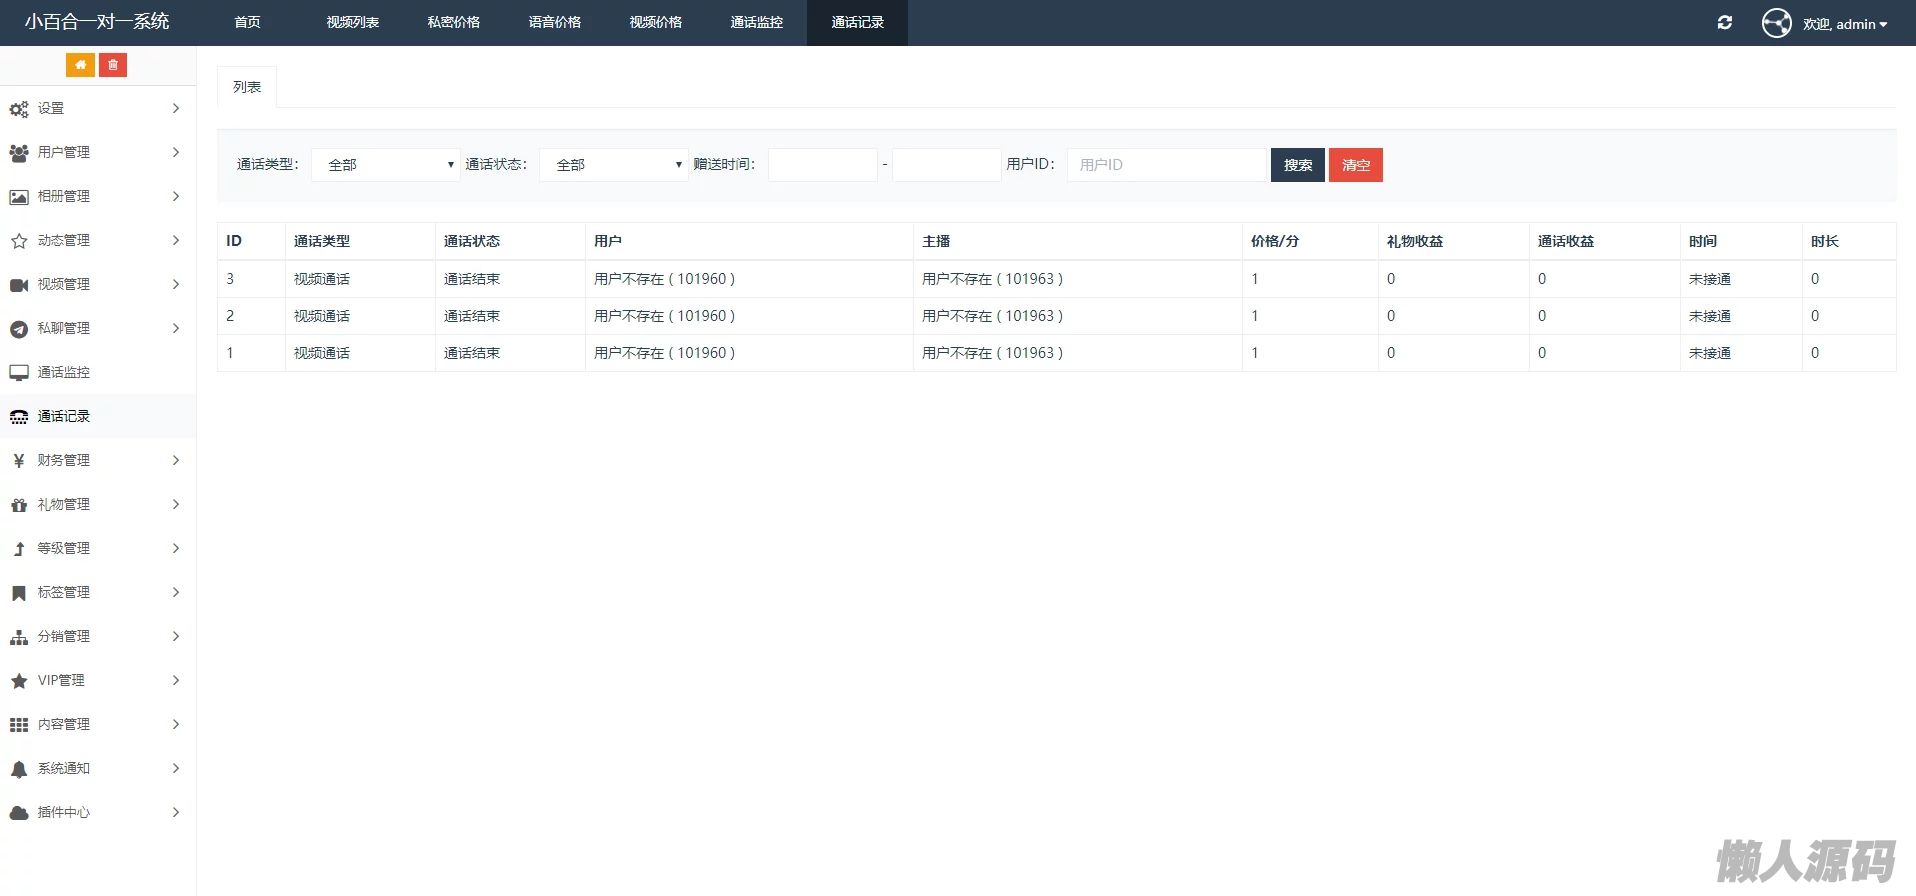Click the admin avatar icon
Viewport: 1916px width, 896px height.
tap(1776, 23)
